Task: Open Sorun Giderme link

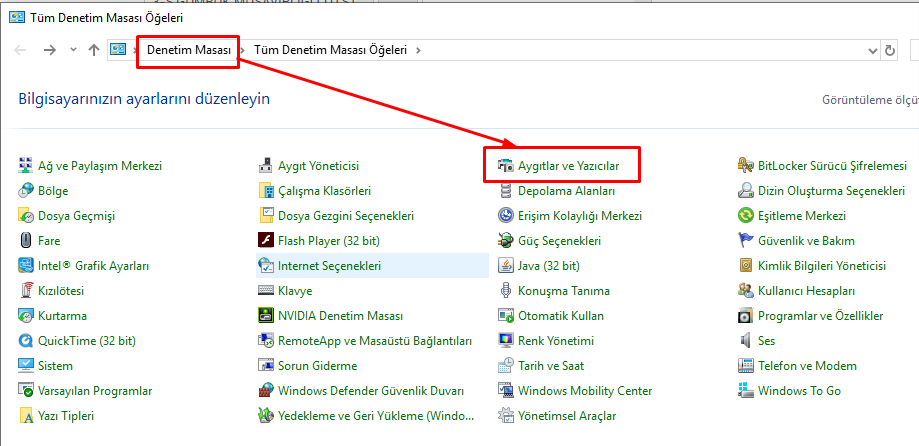Action: click(318, 366)
